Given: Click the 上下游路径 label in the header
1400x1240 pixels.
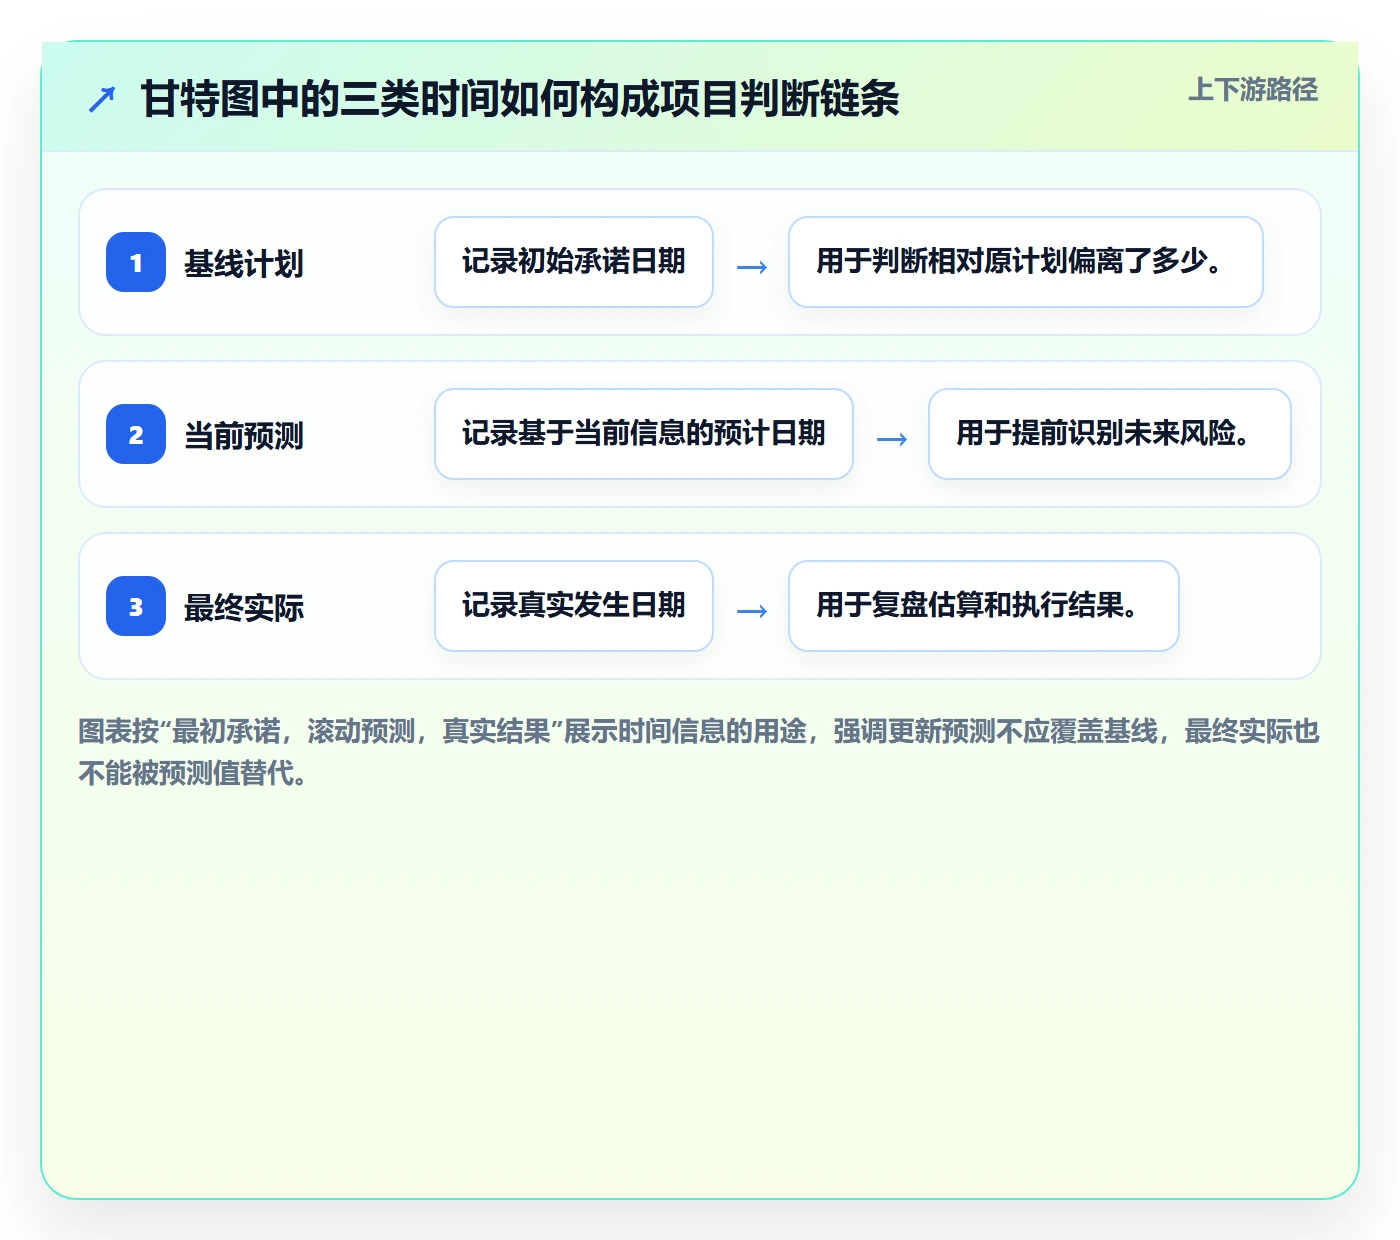Looking at the screenshot, I should point(1253,90).
